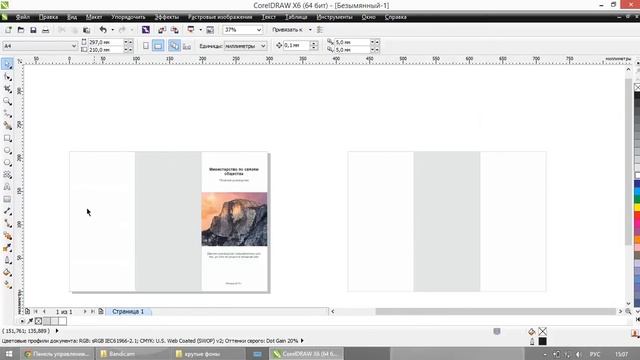This screenshot has height=360, width=640.
Task: Expand the cursor coordinates status arrow
Action: point(57,331)
